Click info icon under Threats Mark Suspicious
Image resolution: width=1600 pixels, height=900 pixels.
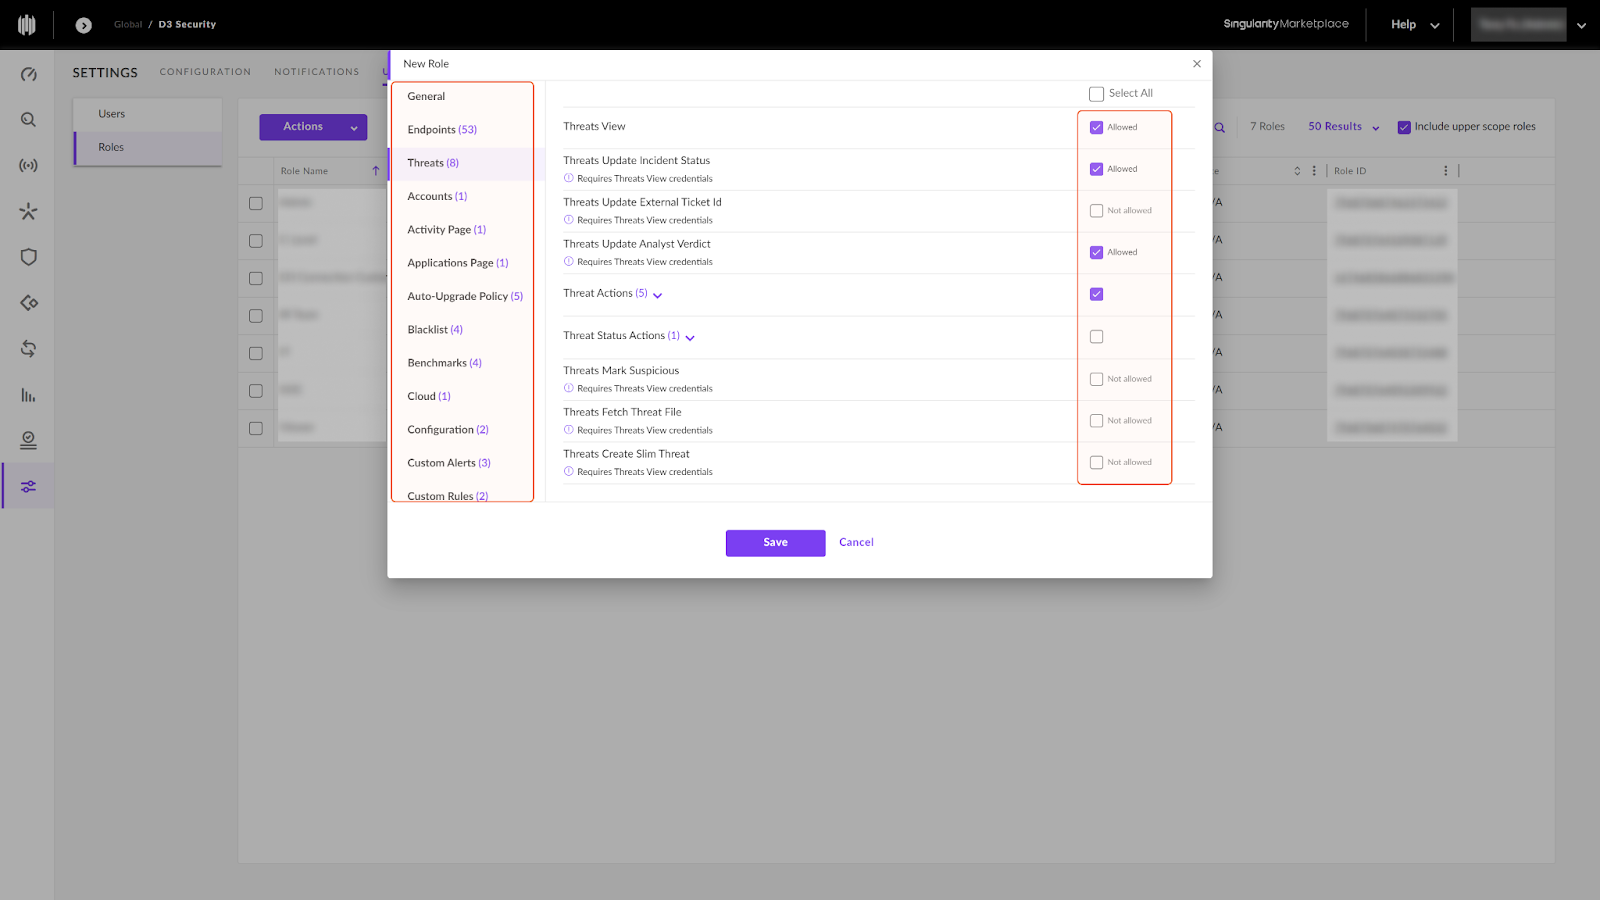568,388
